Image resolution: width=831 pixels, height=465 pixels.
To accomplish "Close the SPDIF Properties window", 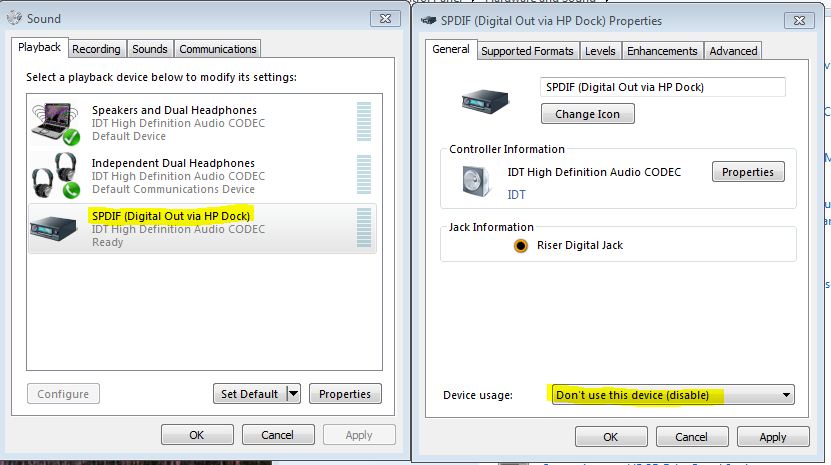I will pyautogui.click(x=799, y=21).
